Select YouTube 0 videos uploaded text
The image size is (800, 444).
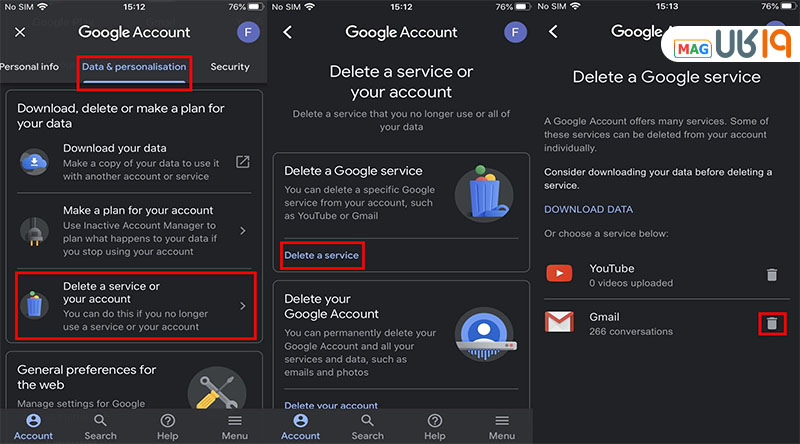631,275
